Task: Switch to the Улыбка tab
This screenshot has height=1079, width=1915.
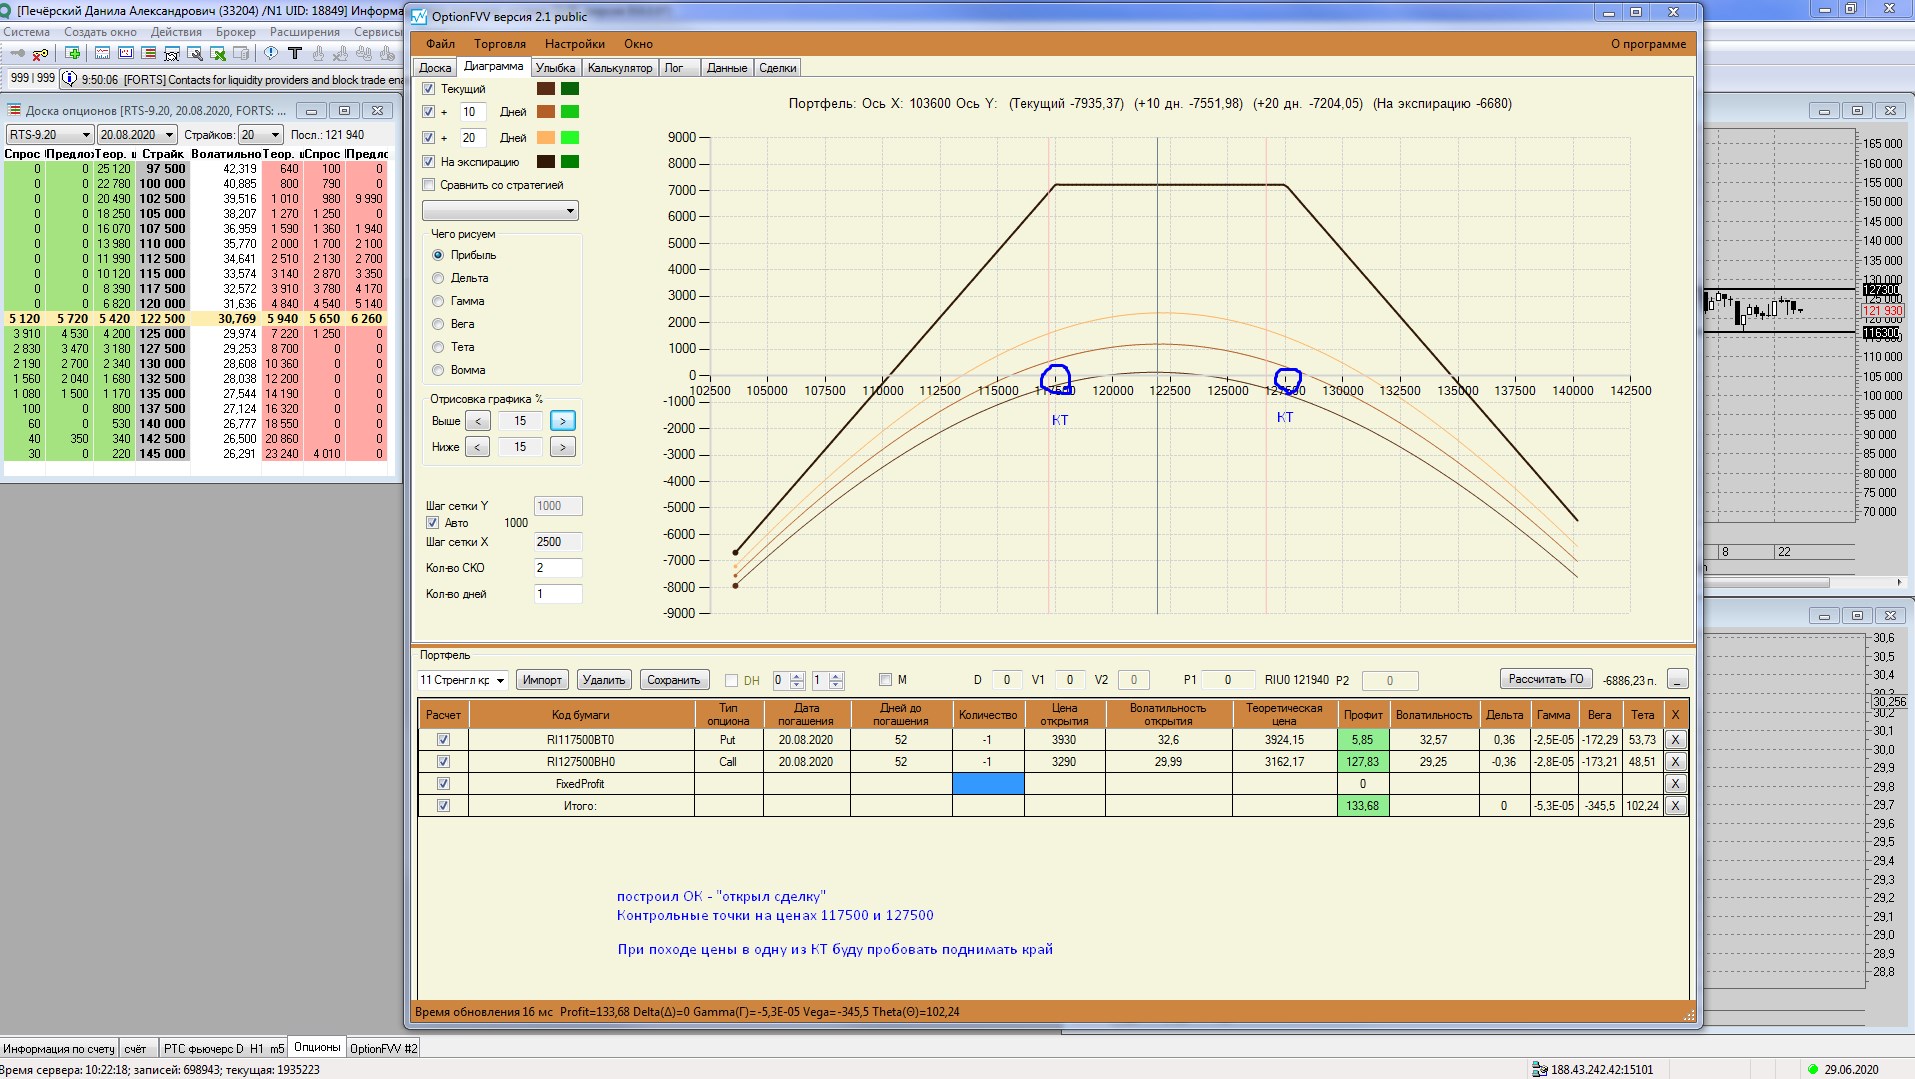Action: (x=554, y=68)
